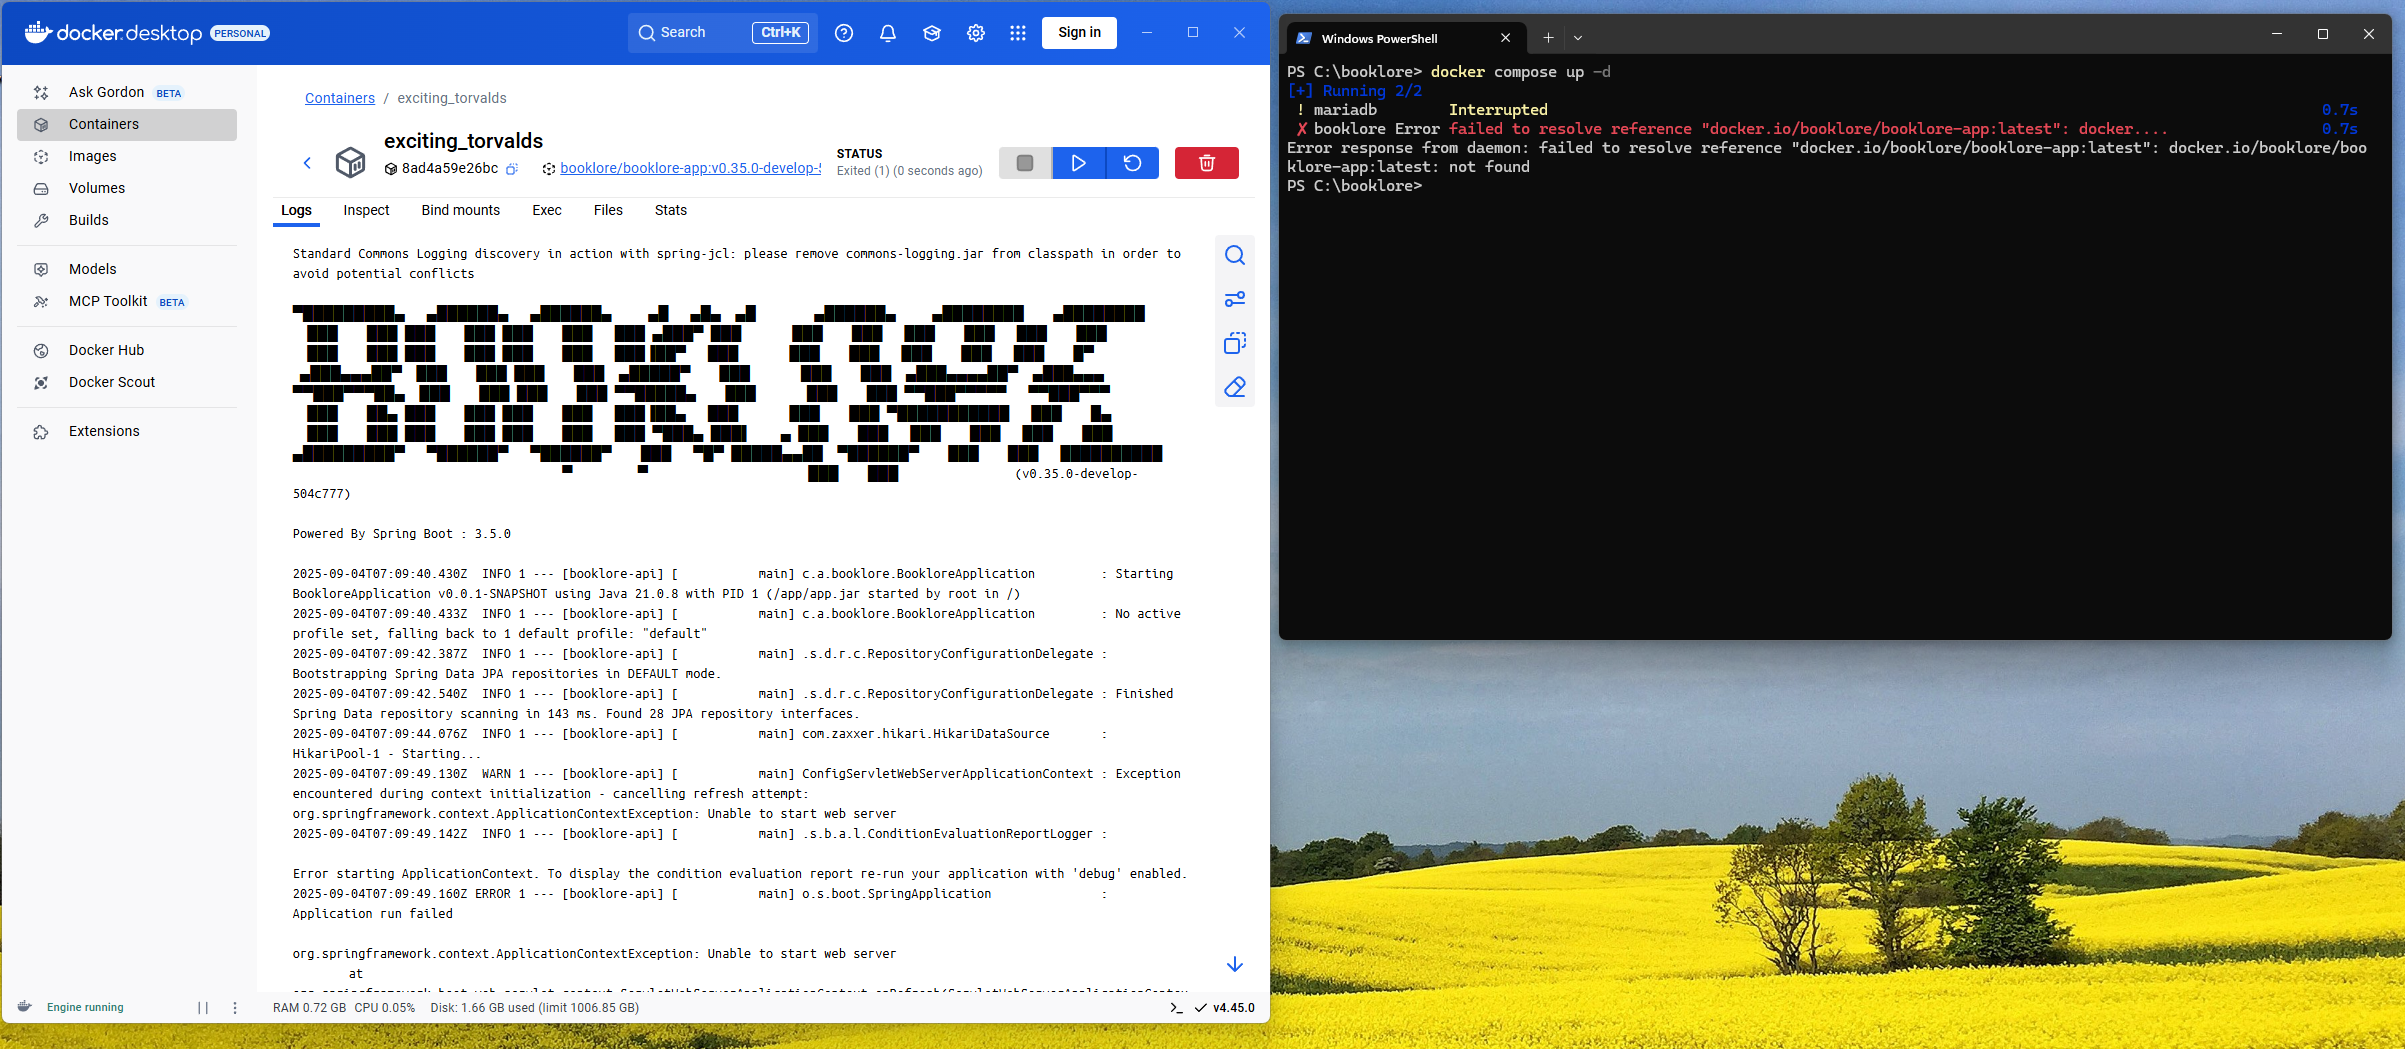Screen dimensions: 2405x1049
Task: Click the PowerShell command prompt line
Action: coord(1355,186)
